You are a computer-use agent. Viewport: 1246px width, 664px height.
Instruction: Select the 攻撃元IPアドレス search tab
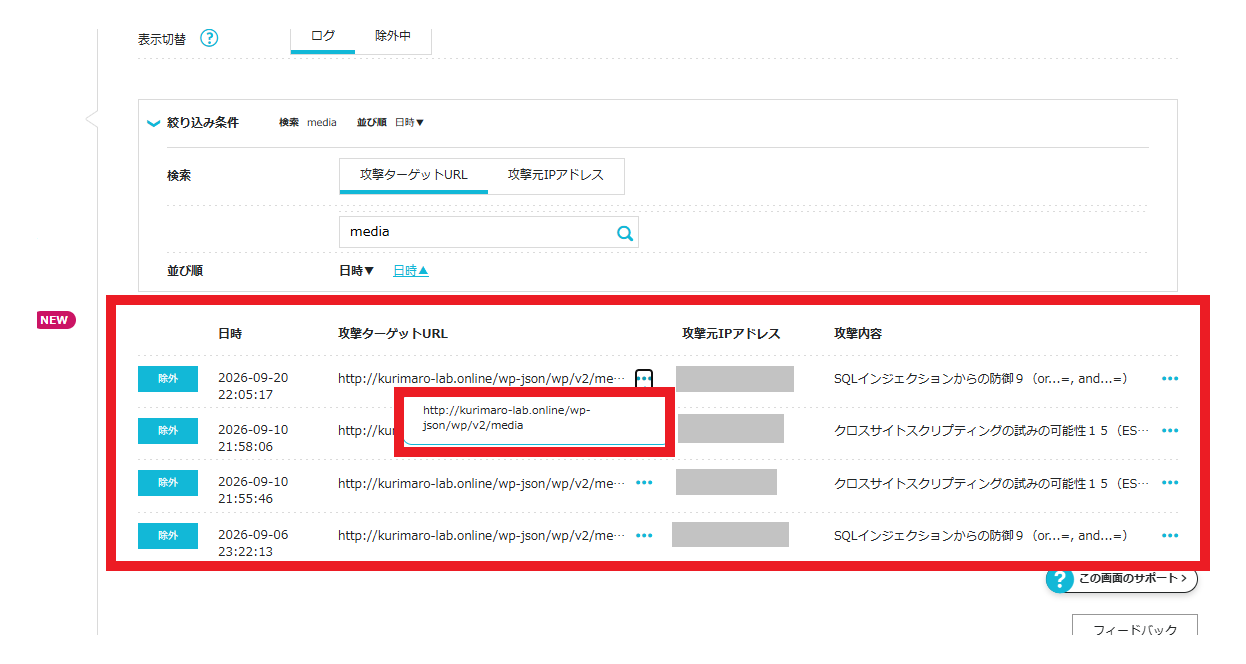tap(556, 175)
